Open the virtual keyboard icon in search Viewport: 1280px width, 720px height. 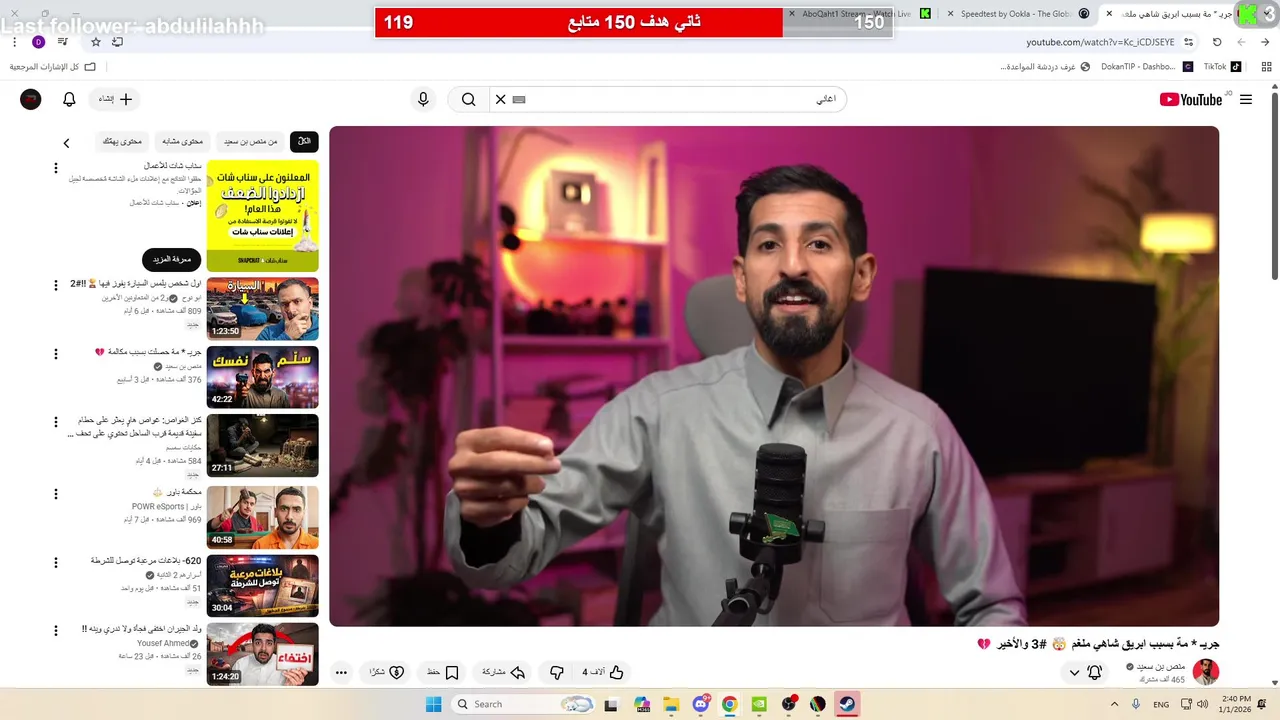519,100
